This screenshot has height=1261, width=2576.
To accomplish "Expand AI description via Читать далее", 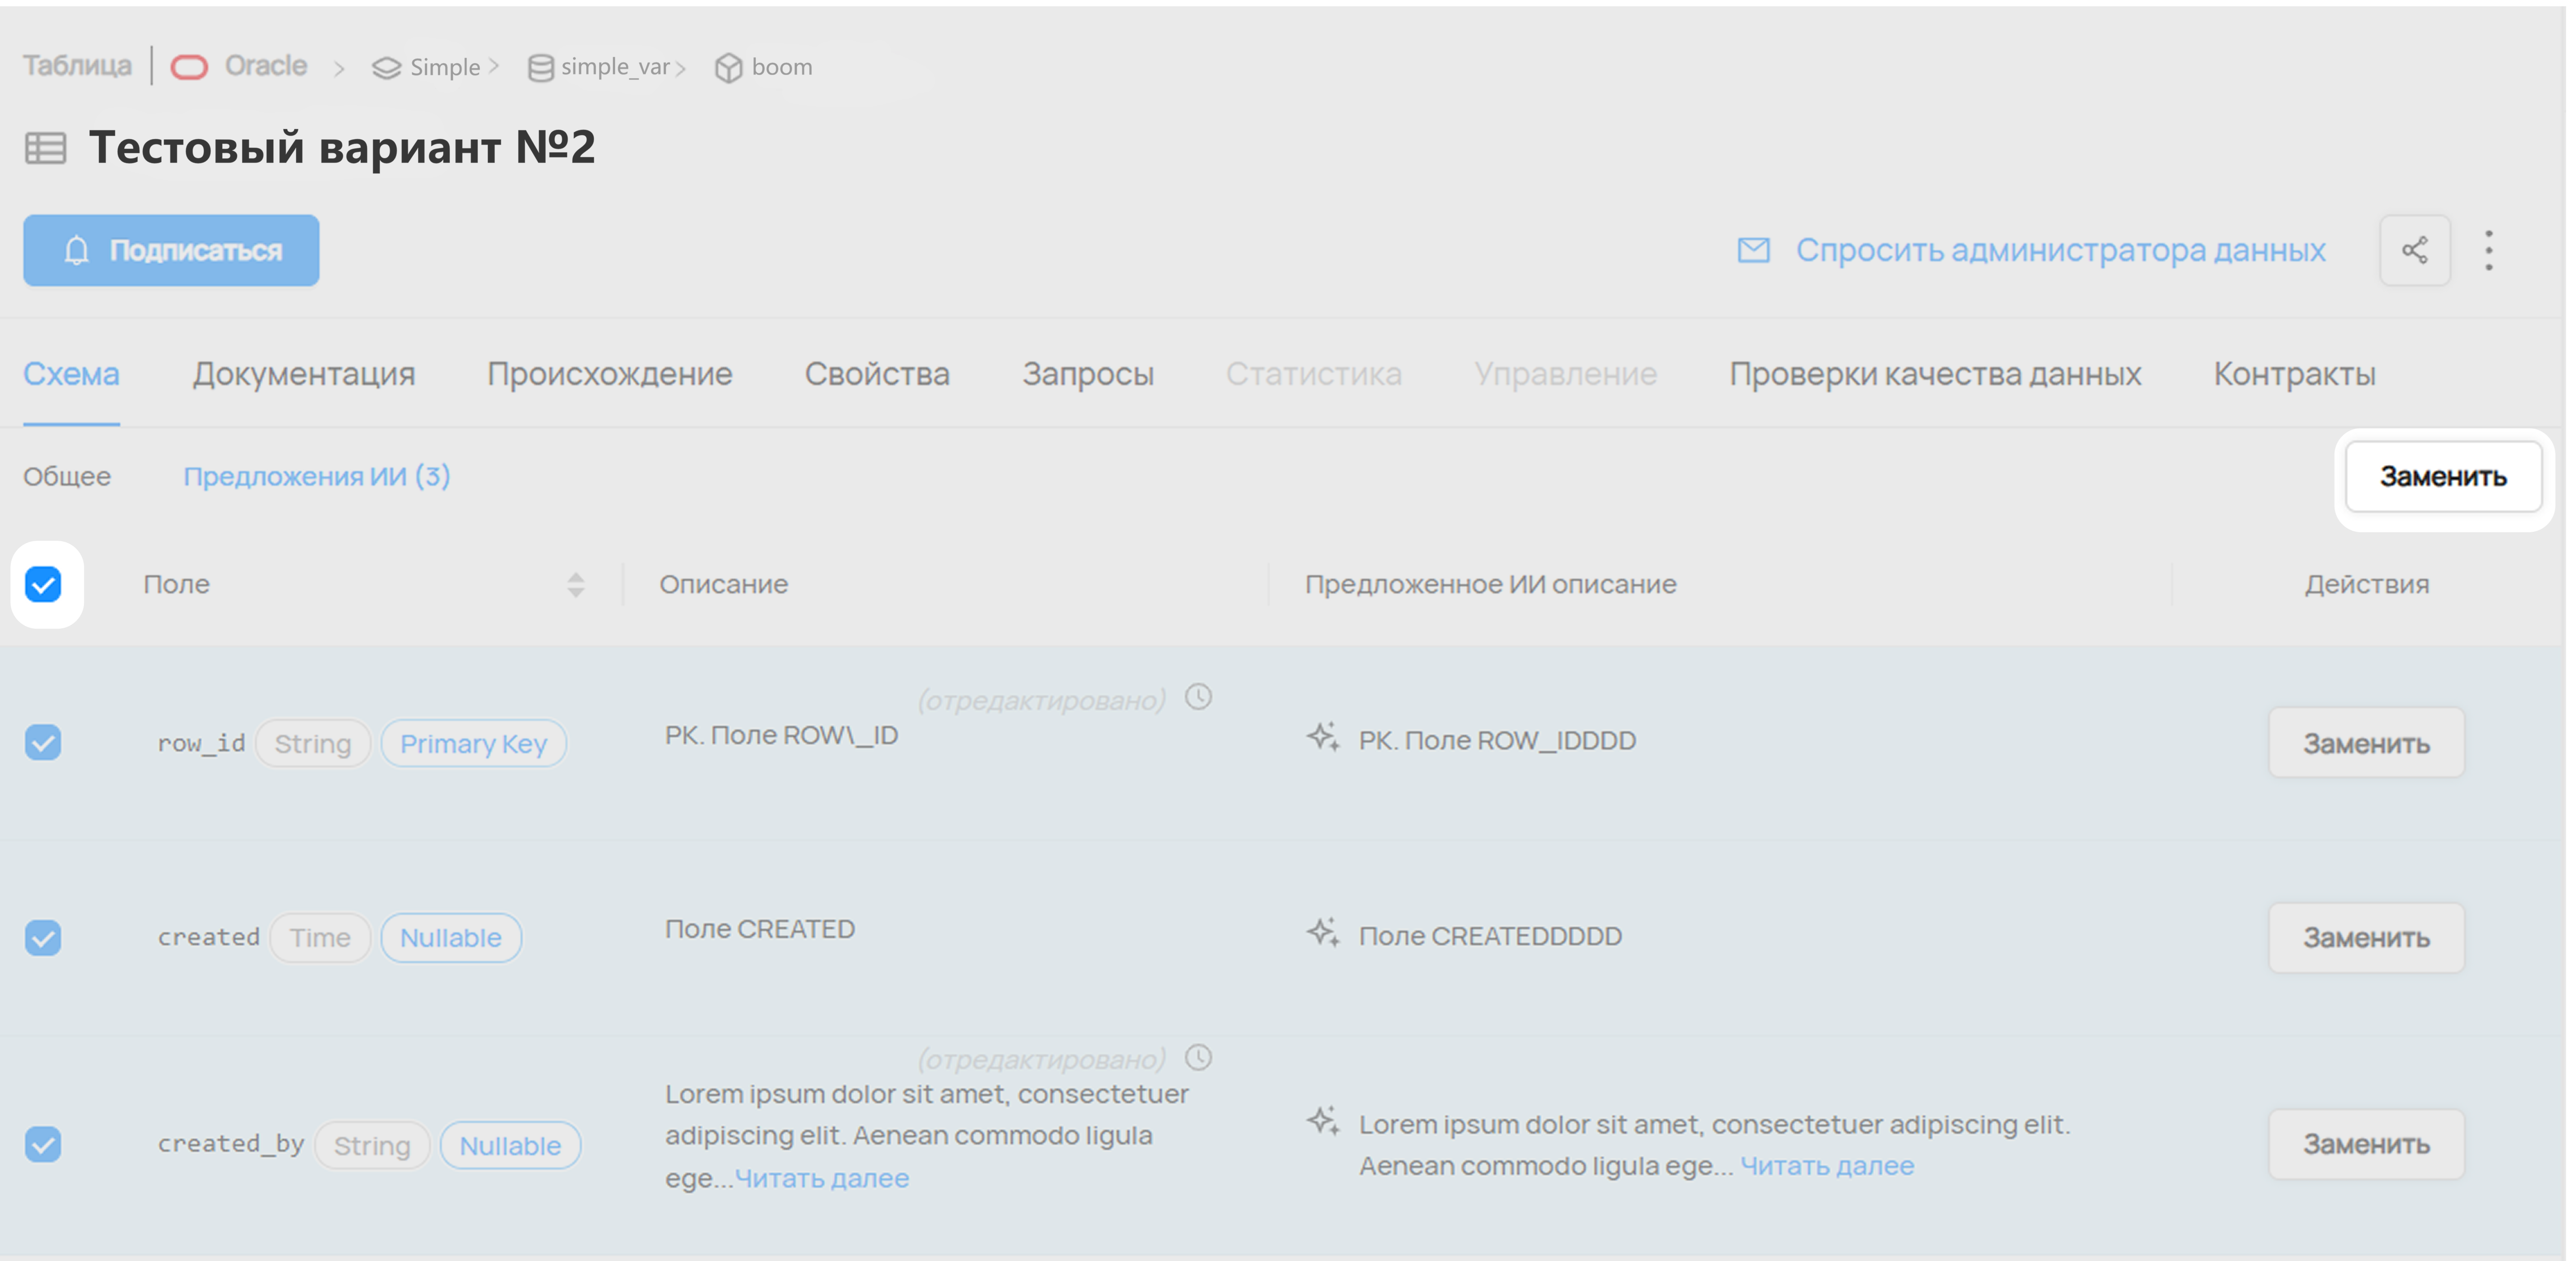I will pyautogui.click(x=1826, y=1166).
